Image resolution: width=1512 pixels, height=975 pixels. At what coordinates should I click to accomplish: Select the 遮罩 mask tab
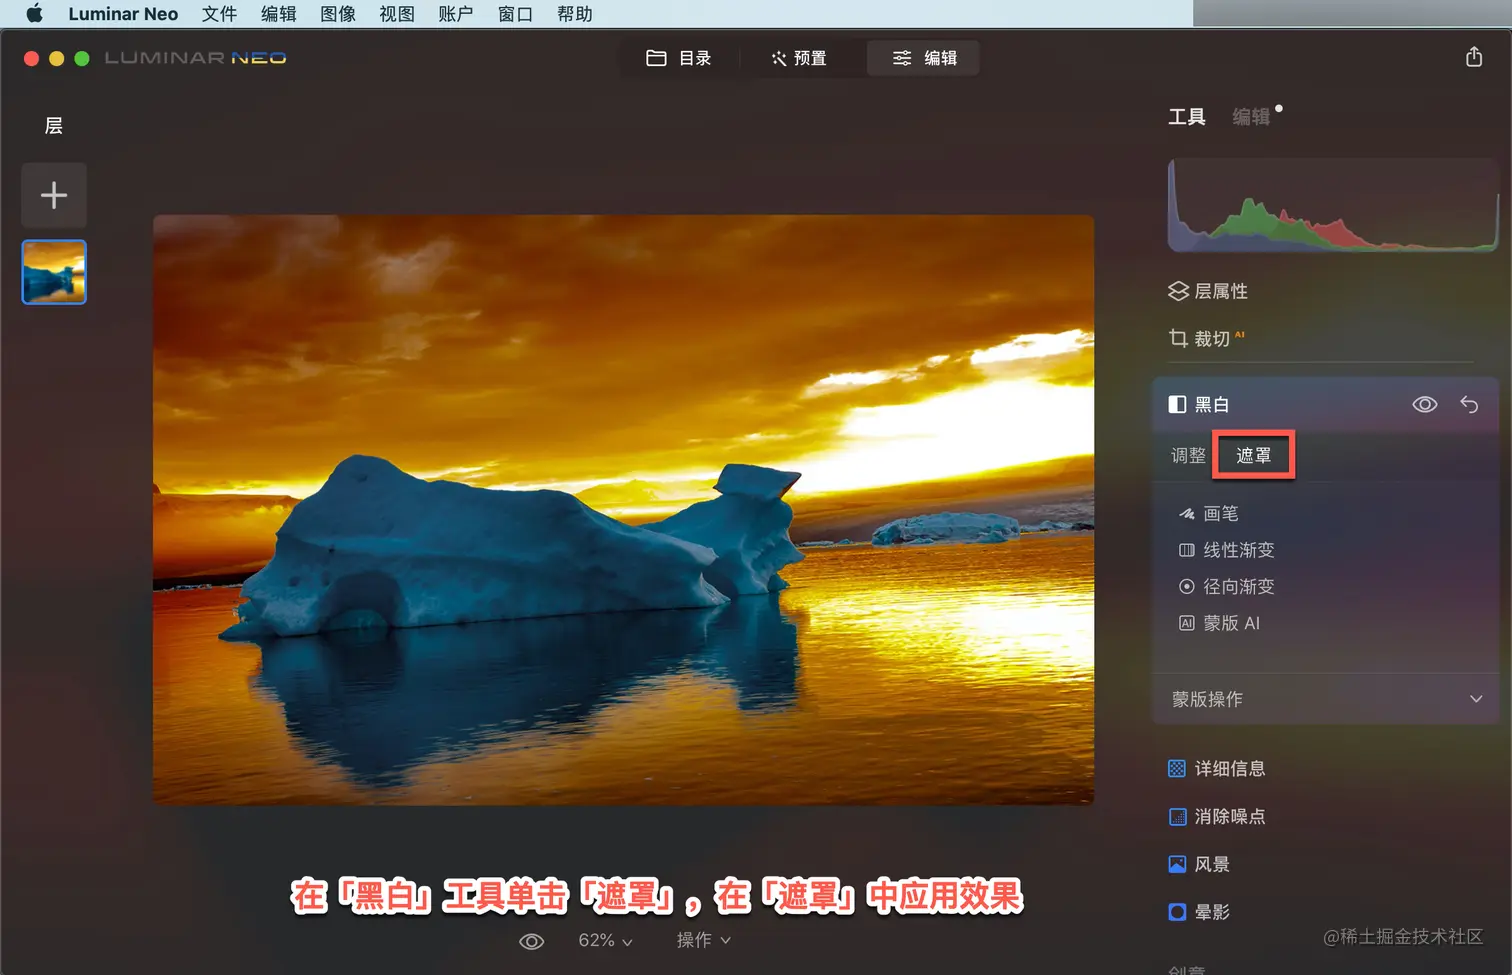(1254, 456)
